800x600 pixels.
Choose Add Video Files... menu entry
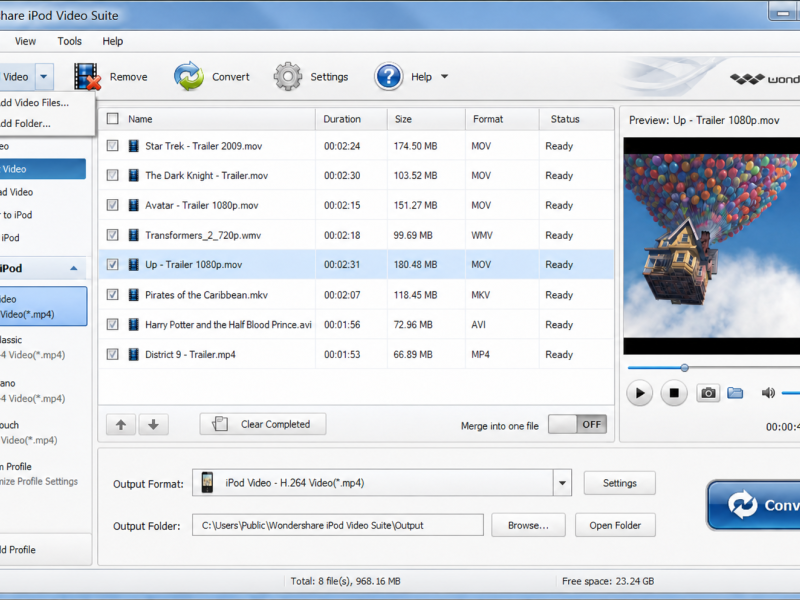coord(34,103)
